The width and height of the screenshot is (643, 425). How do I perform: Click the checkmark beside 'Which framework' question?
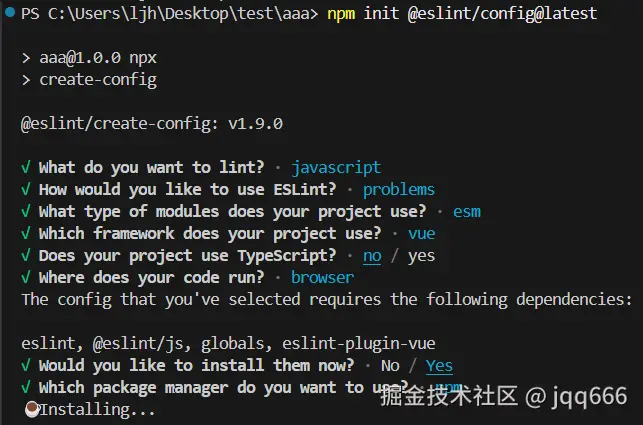(x=26, y=233)
